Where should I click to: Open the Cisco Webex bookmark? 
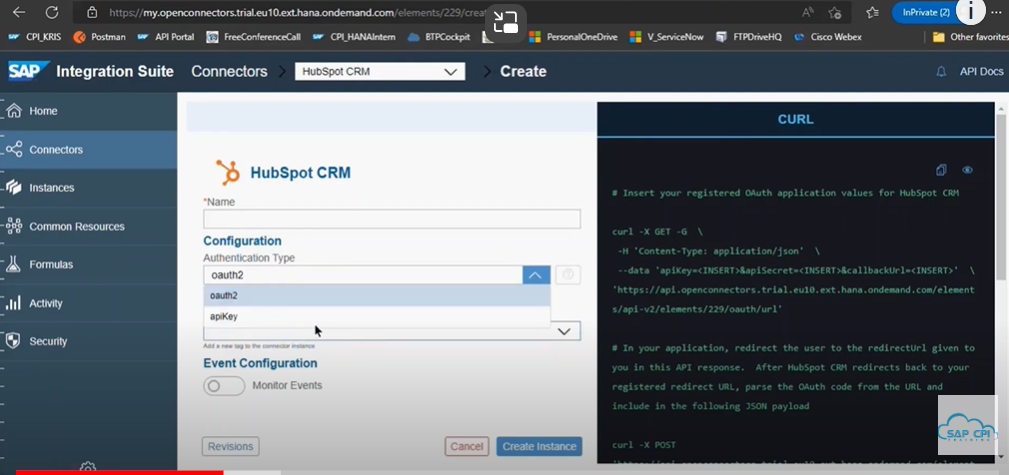tap(828, 37)
